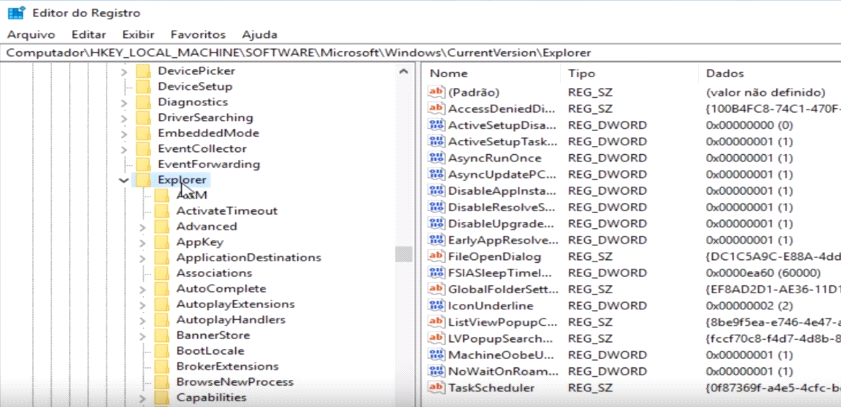Select the Explorer folder icon
The height and width of the screenshot is (407, 844).
coord(143,180)
